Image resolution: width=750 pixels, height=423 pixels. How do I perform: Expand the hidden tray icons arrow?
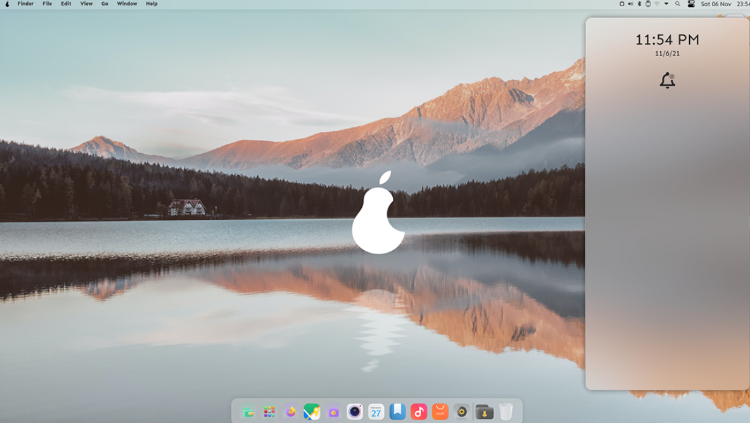[x=666, y=4]
